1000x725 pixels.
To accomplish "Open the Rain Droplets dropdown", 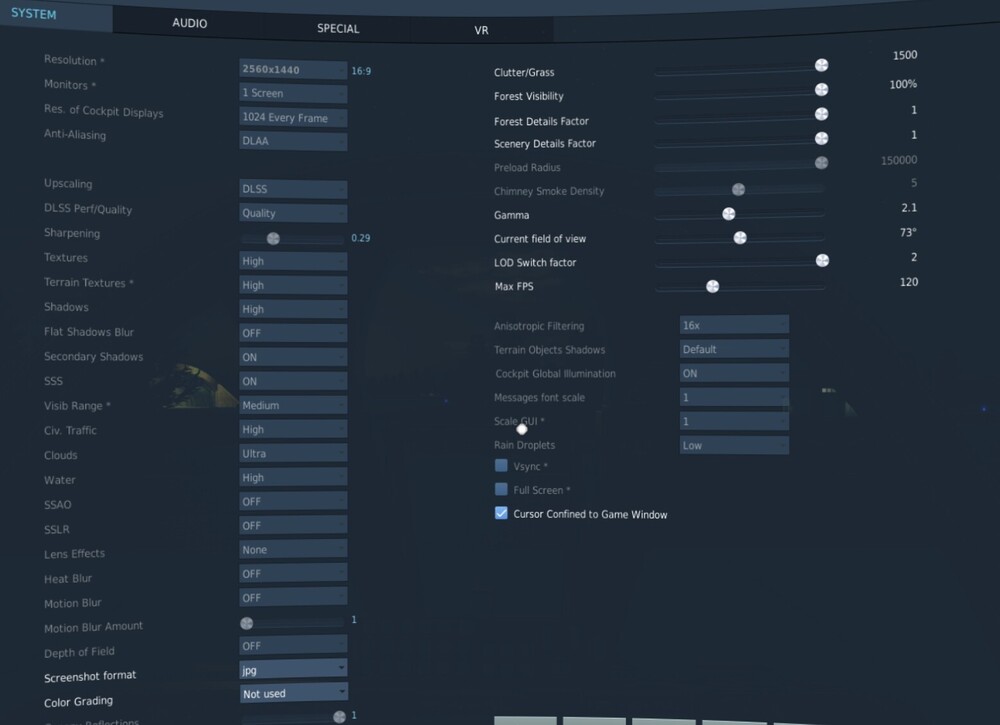I will 734,445.
